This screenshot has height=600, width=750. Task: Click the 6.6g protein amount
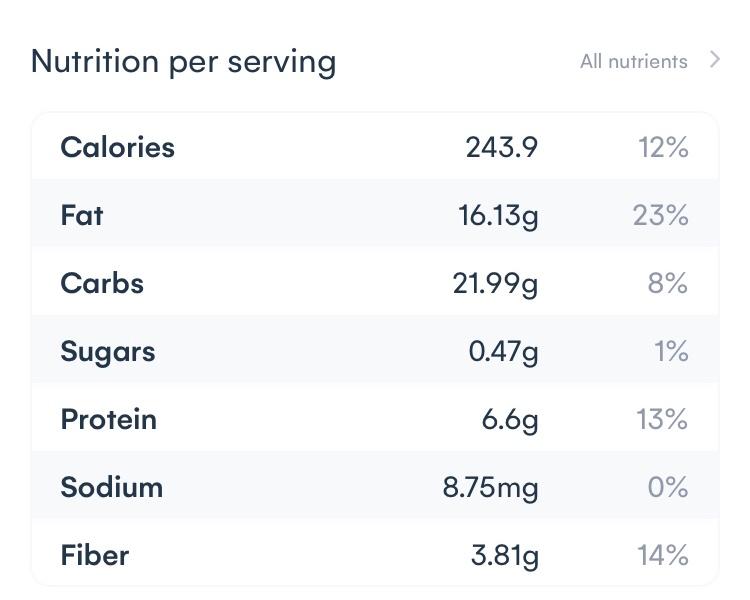(x=510, y=419)
